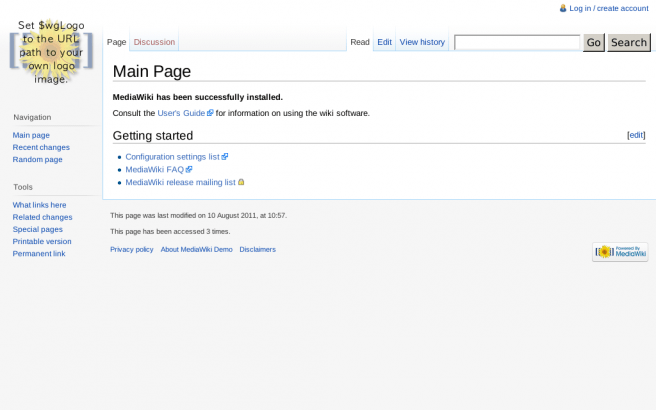Open the View history tab
The height and width of the screenshot is (410, 656).
[422, 42]
